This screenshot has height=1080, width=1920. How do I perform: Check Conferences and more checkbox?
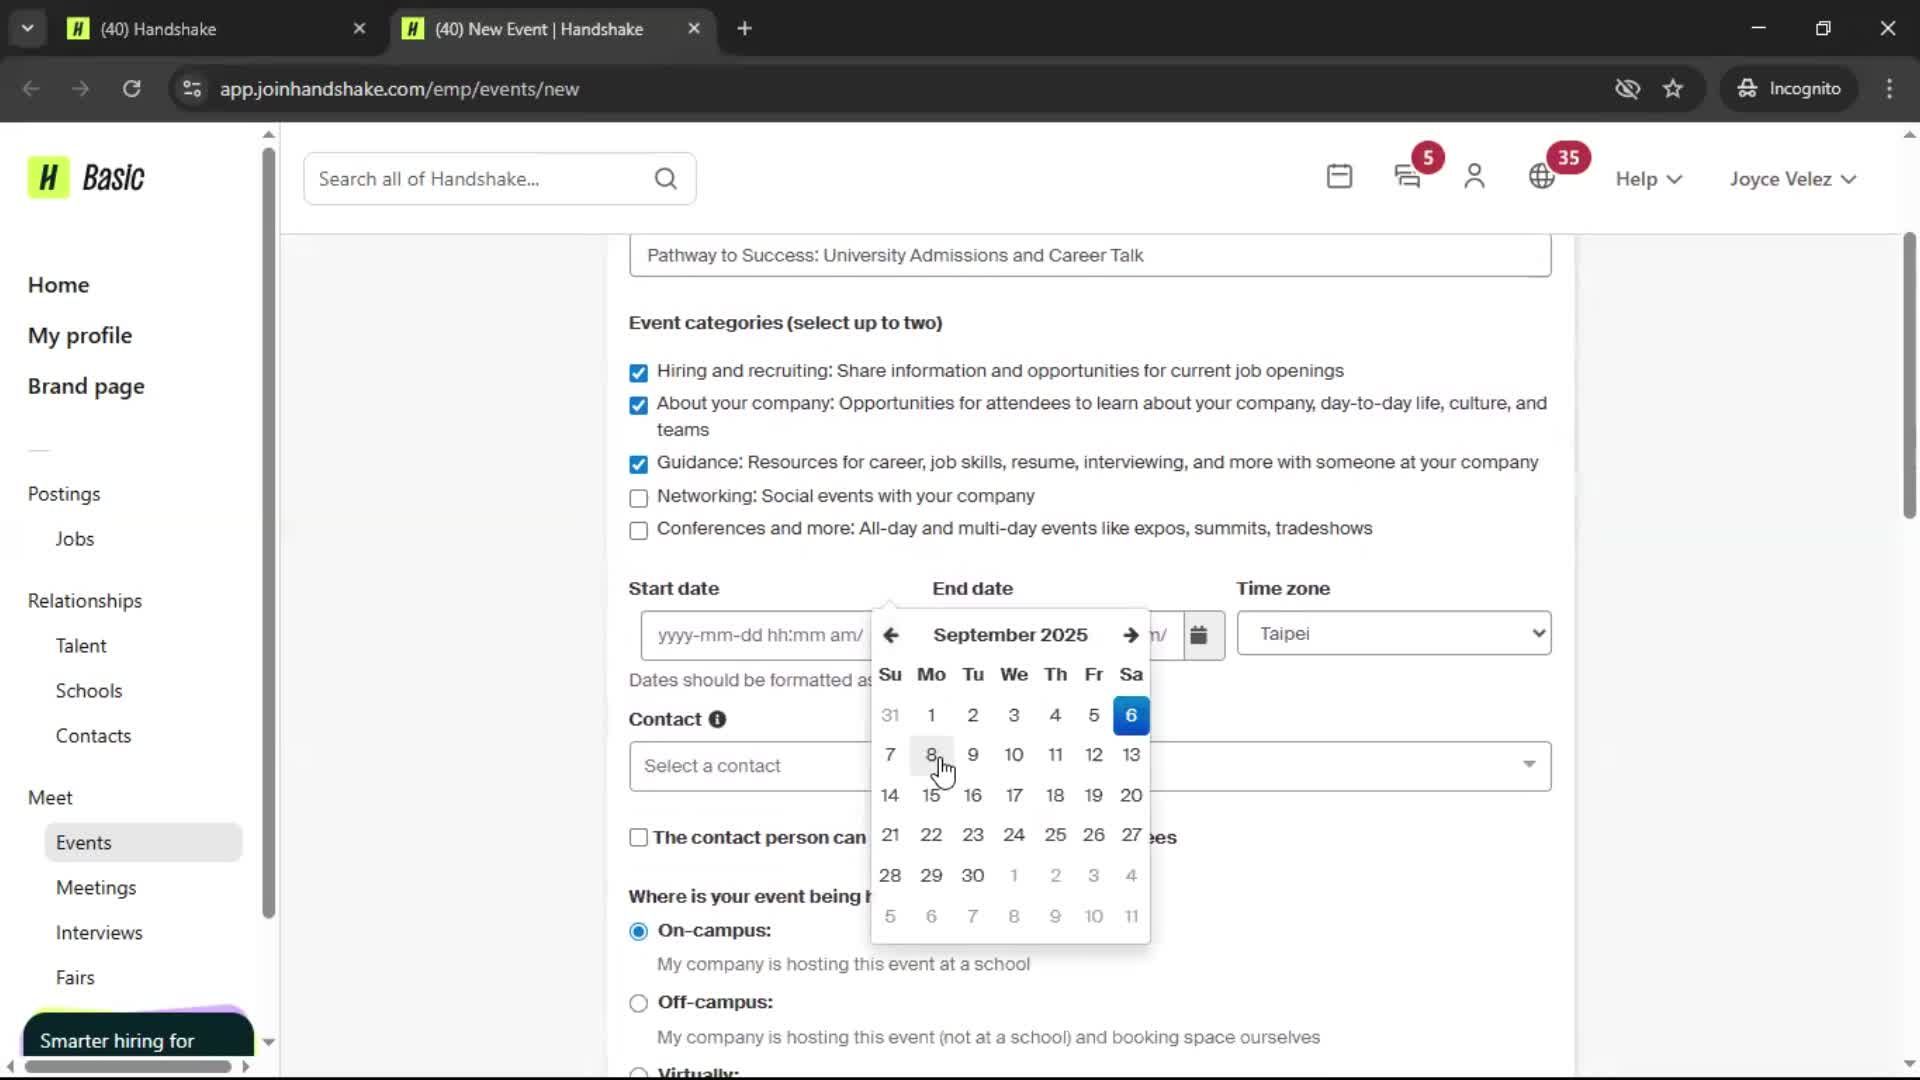638,530
